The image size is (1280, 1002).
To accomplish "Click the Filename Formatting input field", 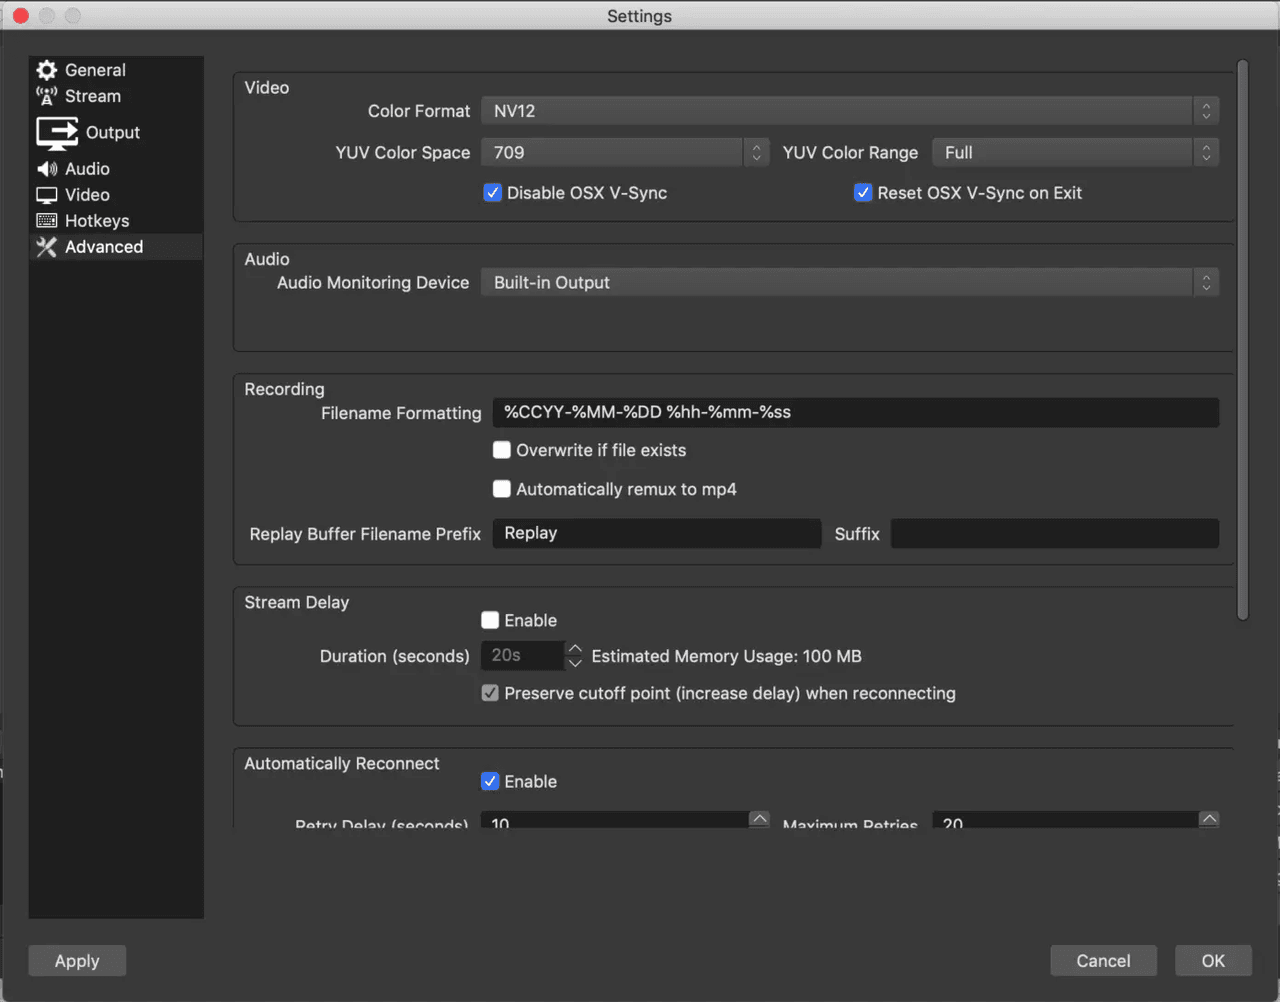I will pos(855,412).
